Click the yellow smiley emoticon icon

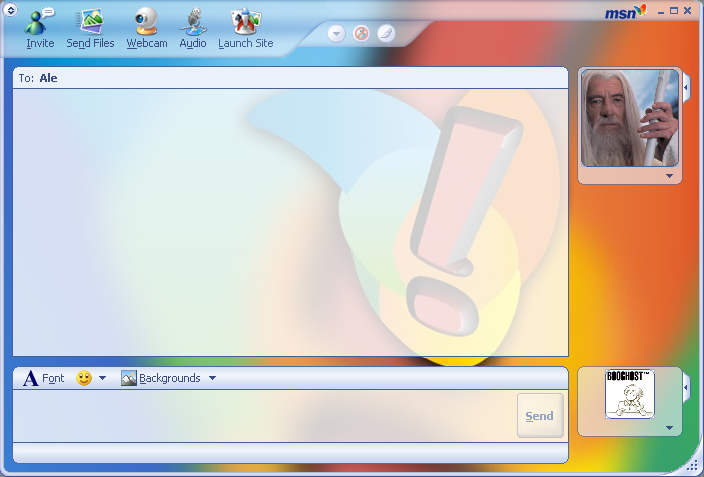click(x=84, y=378)
